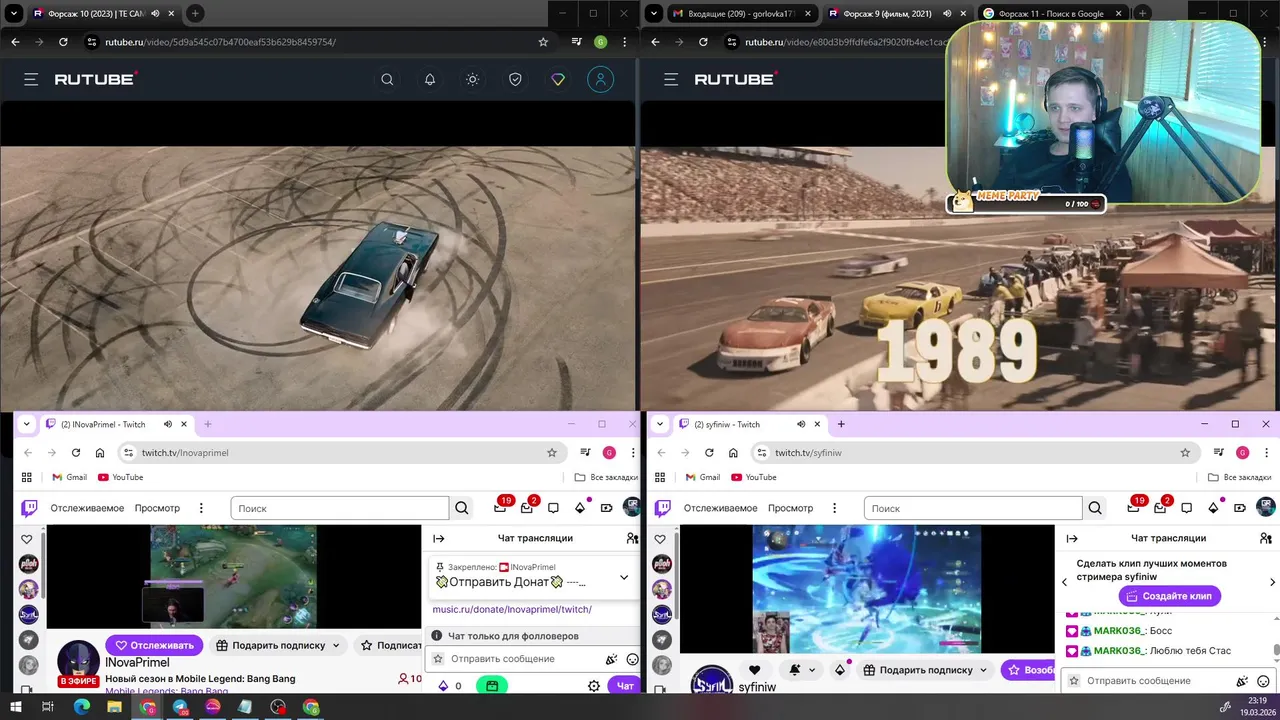Click Подарить подписку in INovaPrimel window

coord(278,645)
